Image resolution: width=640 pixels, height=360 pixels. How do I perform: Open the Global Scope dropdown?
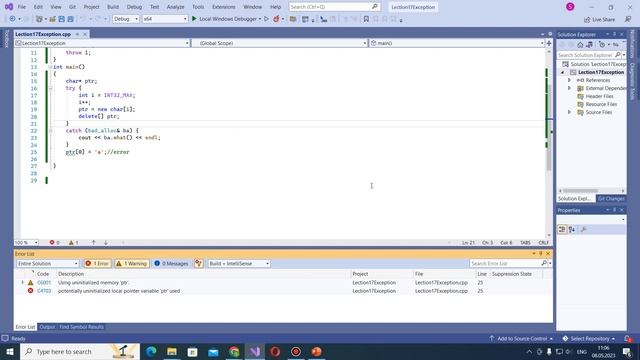pos(279,43)
